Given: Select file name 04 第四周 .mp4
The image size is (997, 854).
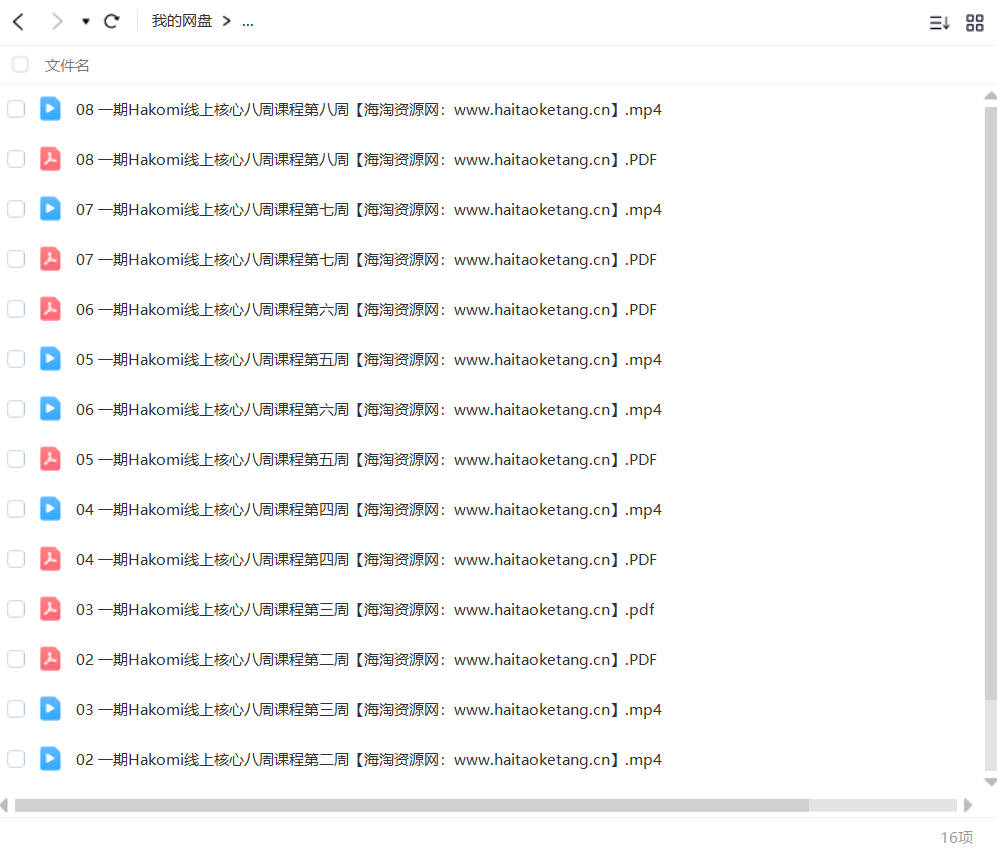Looking at the screenshot, I should (369, 510).
